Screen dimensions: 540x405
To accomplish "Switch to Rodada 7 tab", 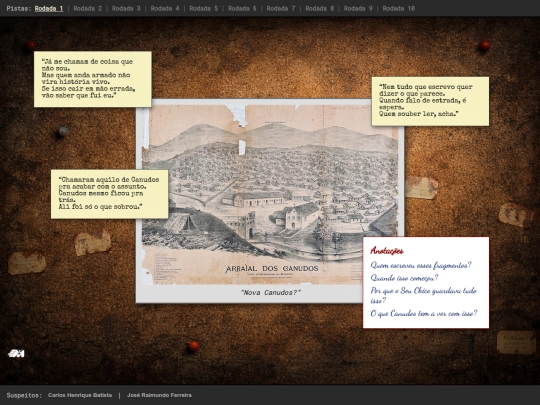I will 281,8.
